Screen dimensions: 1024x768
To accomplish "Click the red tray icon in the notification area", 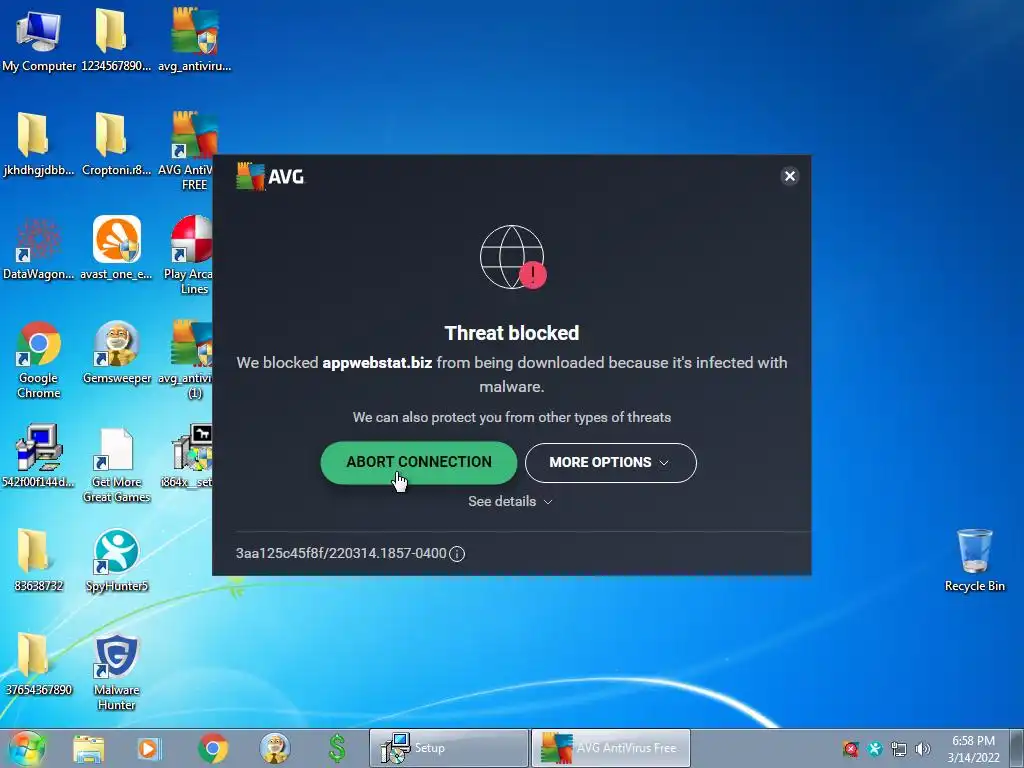I will [x=850, y=749].
